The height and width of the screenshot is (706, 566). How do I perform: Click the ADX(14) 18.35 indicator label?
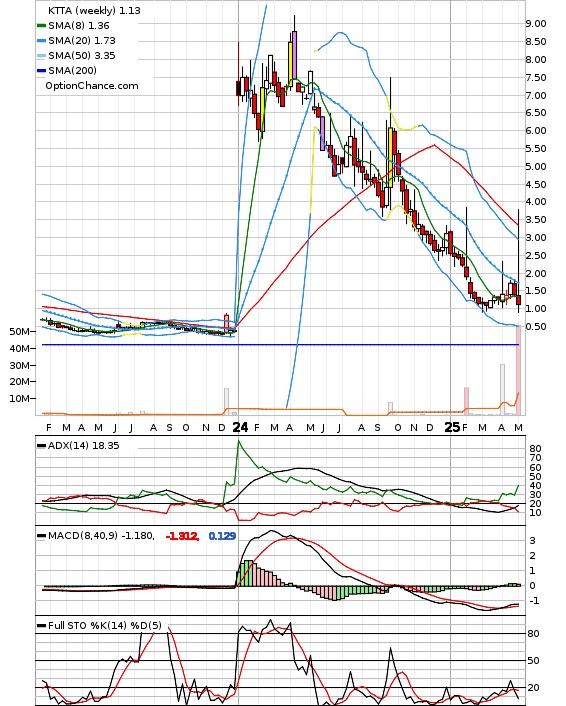coord(84,446)
